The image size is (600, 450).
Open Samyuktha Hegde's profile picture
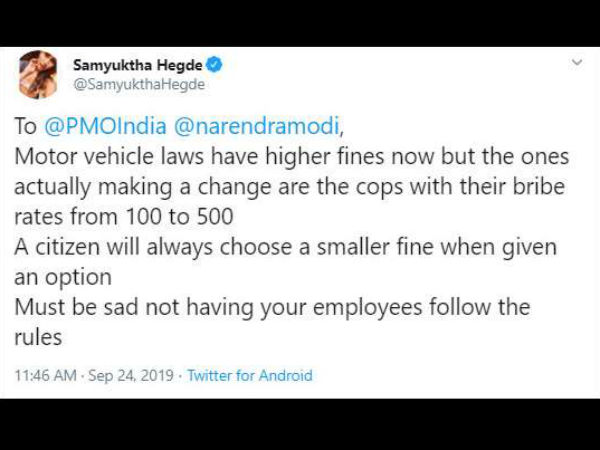point(38,74)
